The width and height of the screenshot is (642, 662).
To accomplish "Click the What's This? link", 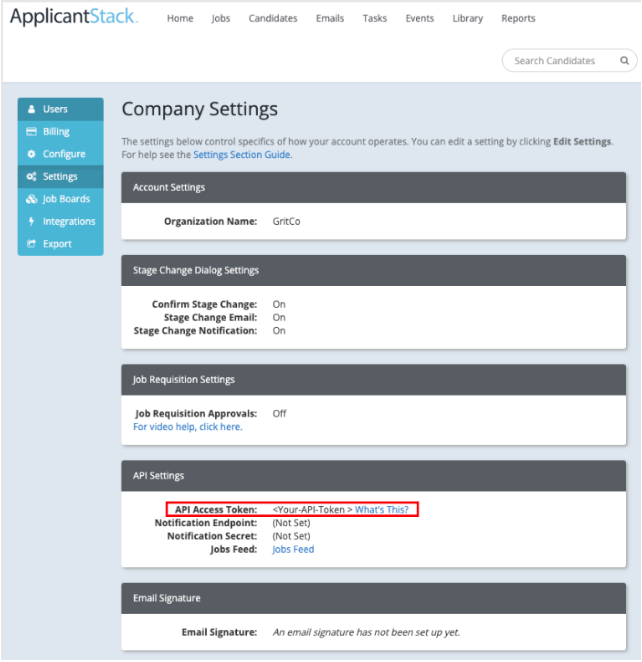I will click(x=382, y=510).
